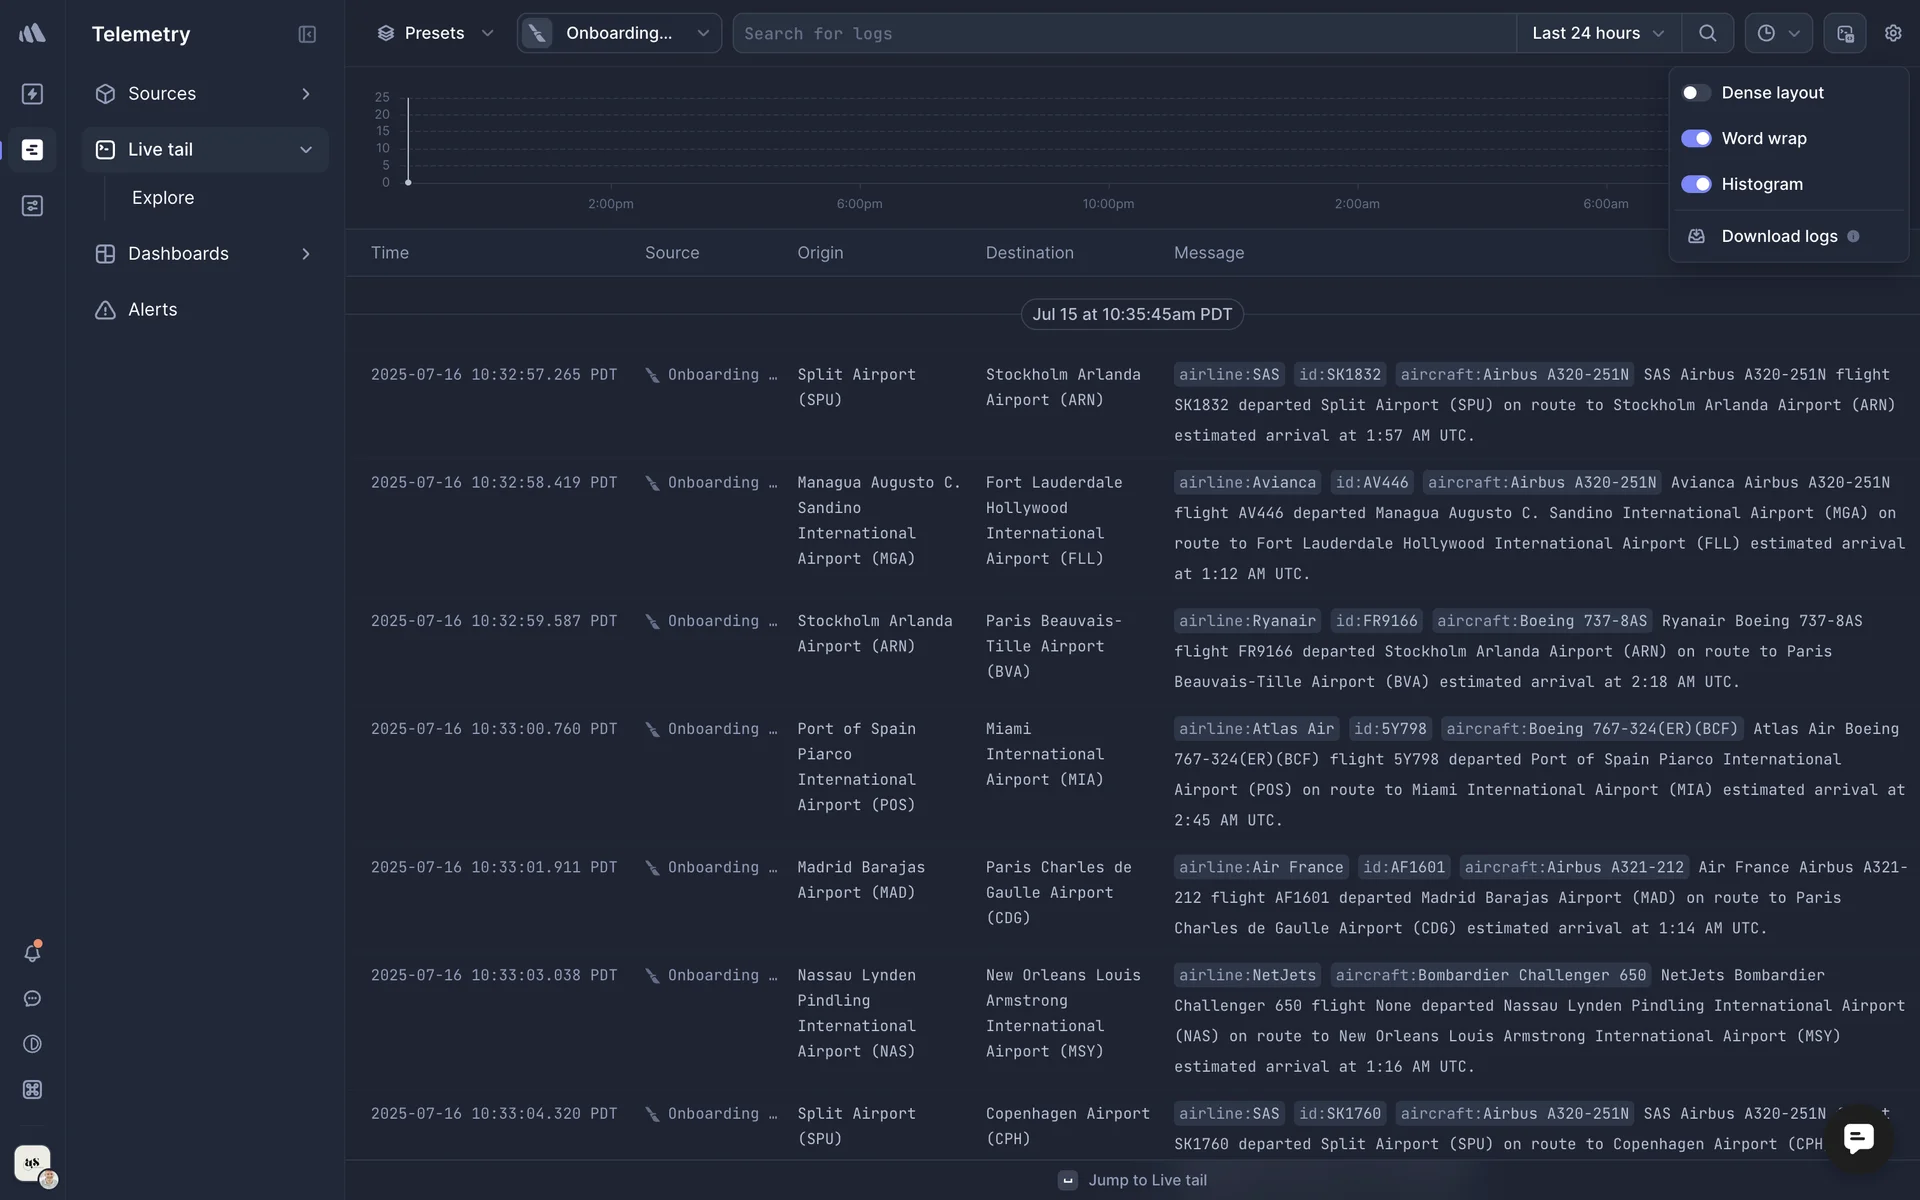This screenshot has width=1920, height=1200.
Task: Open the Presets dropdown
Action: point(435,33)
